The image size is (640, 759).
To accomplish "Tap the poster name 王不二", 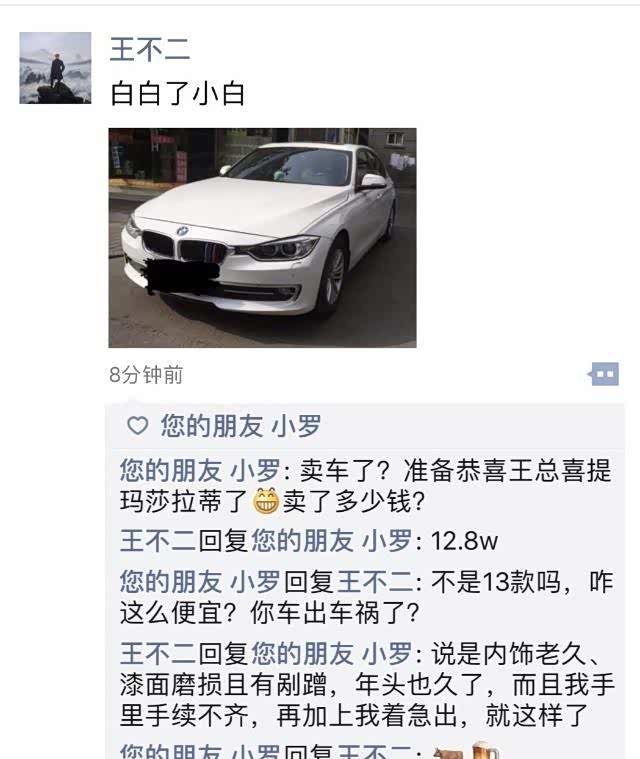I will 150,49.
